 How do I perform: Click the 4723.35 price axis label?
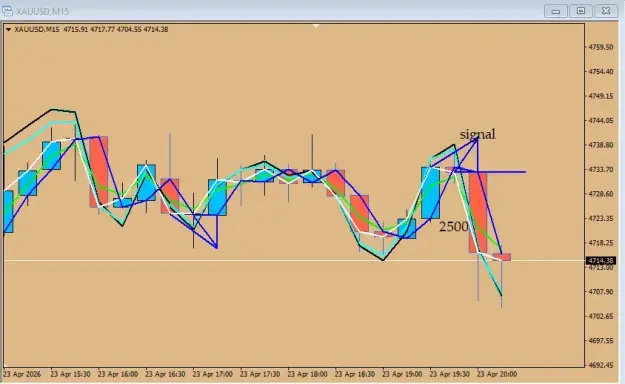(601, 219)
